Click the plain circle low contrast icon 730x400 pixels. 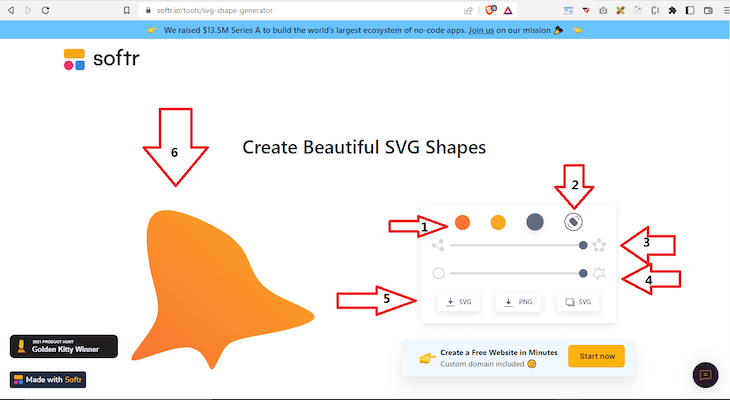pos(439,273)
